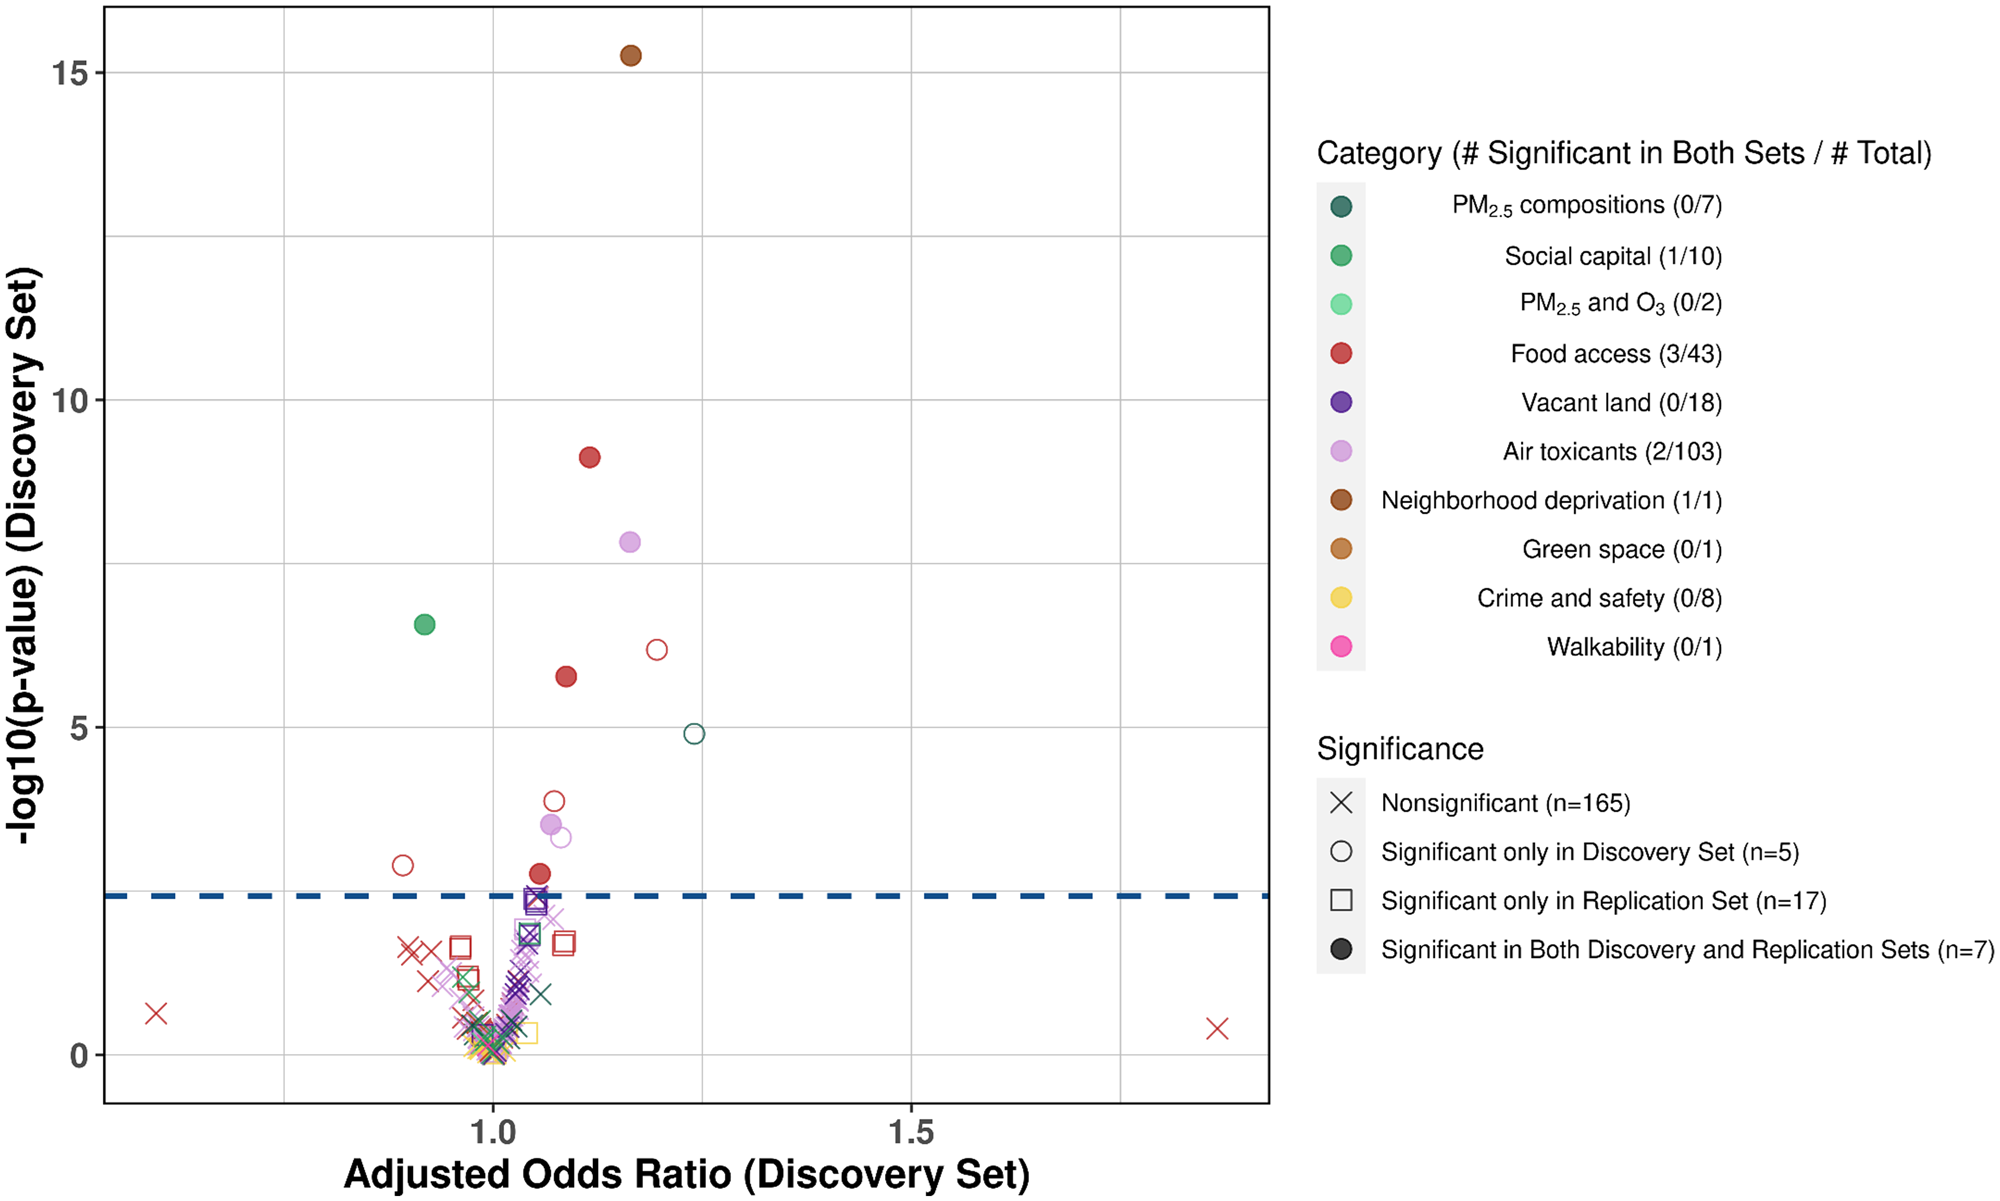2000x1201 pixels.
Task: Click the Social capital legend green dot
Action: (1341, 256)
